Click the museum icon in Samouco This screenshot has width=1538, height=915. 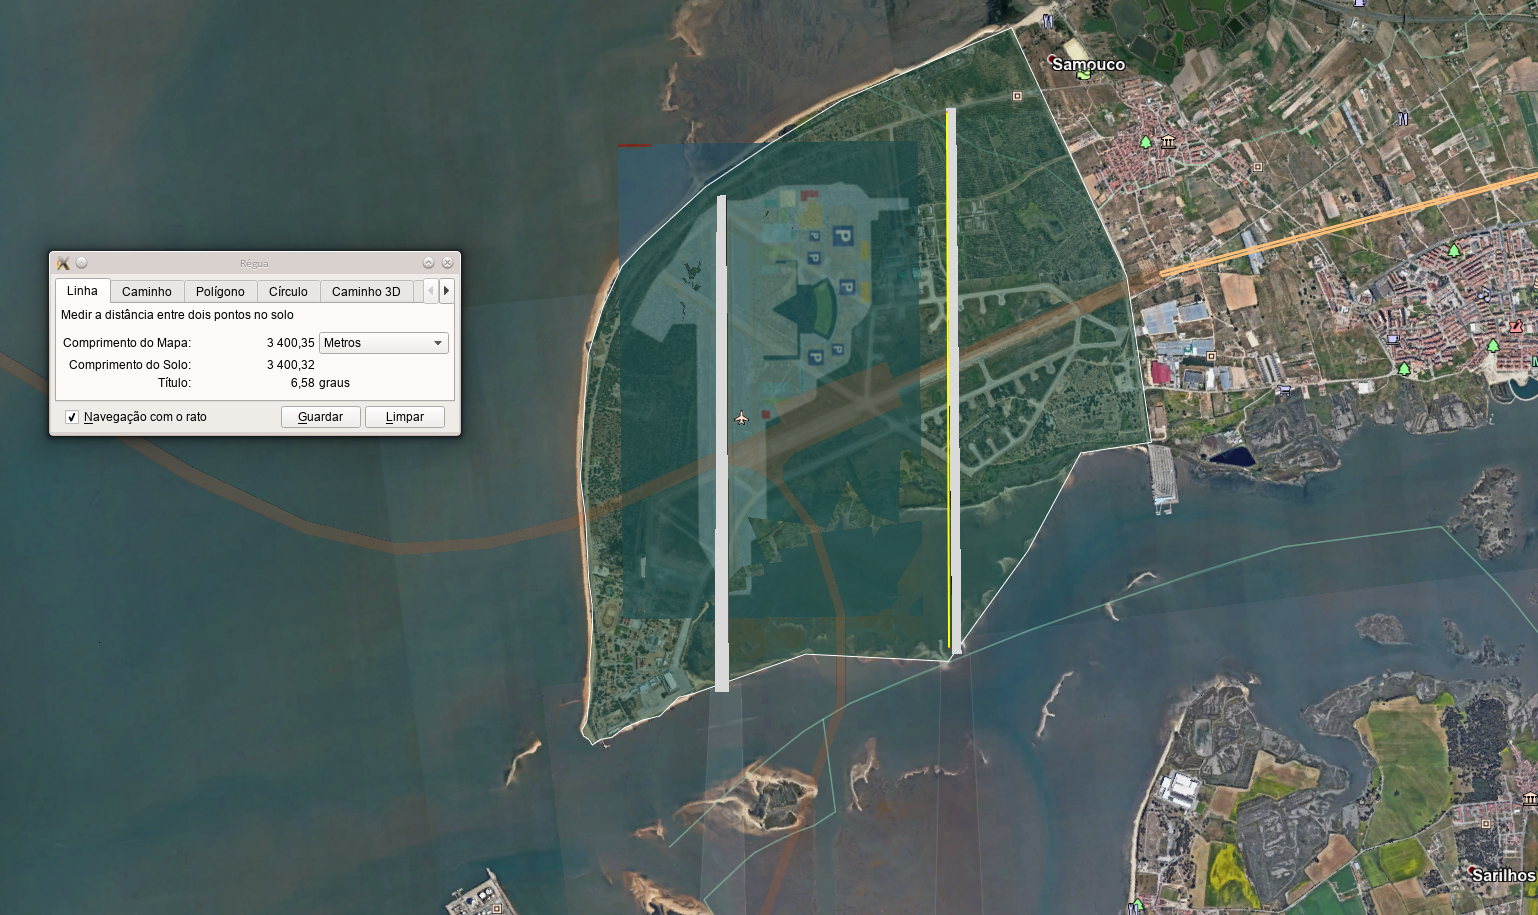click(1167, 142)
